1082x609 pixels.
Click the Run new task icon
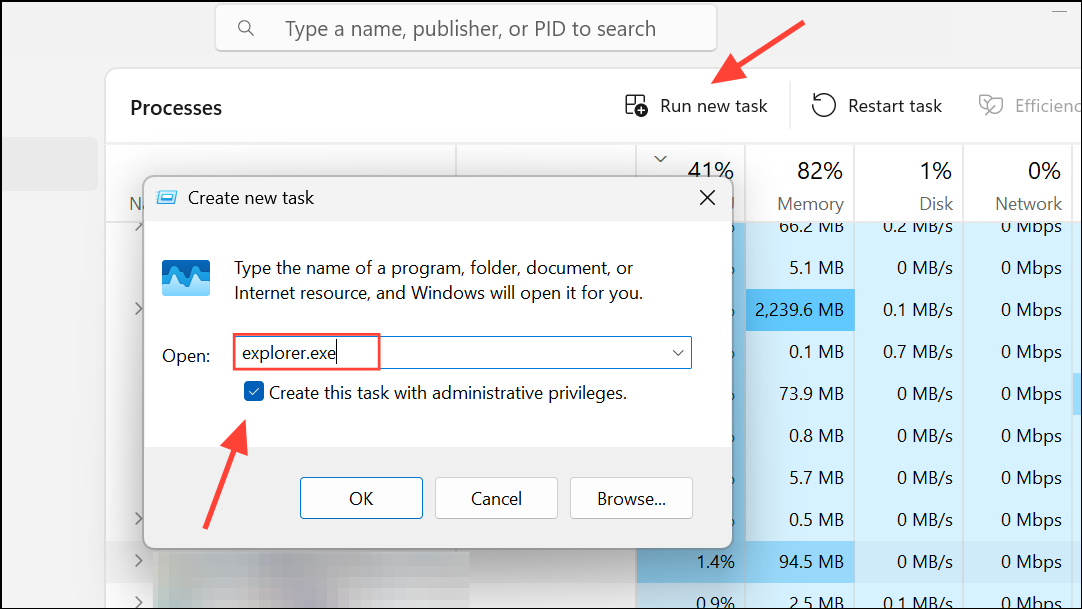click(636, 106)
